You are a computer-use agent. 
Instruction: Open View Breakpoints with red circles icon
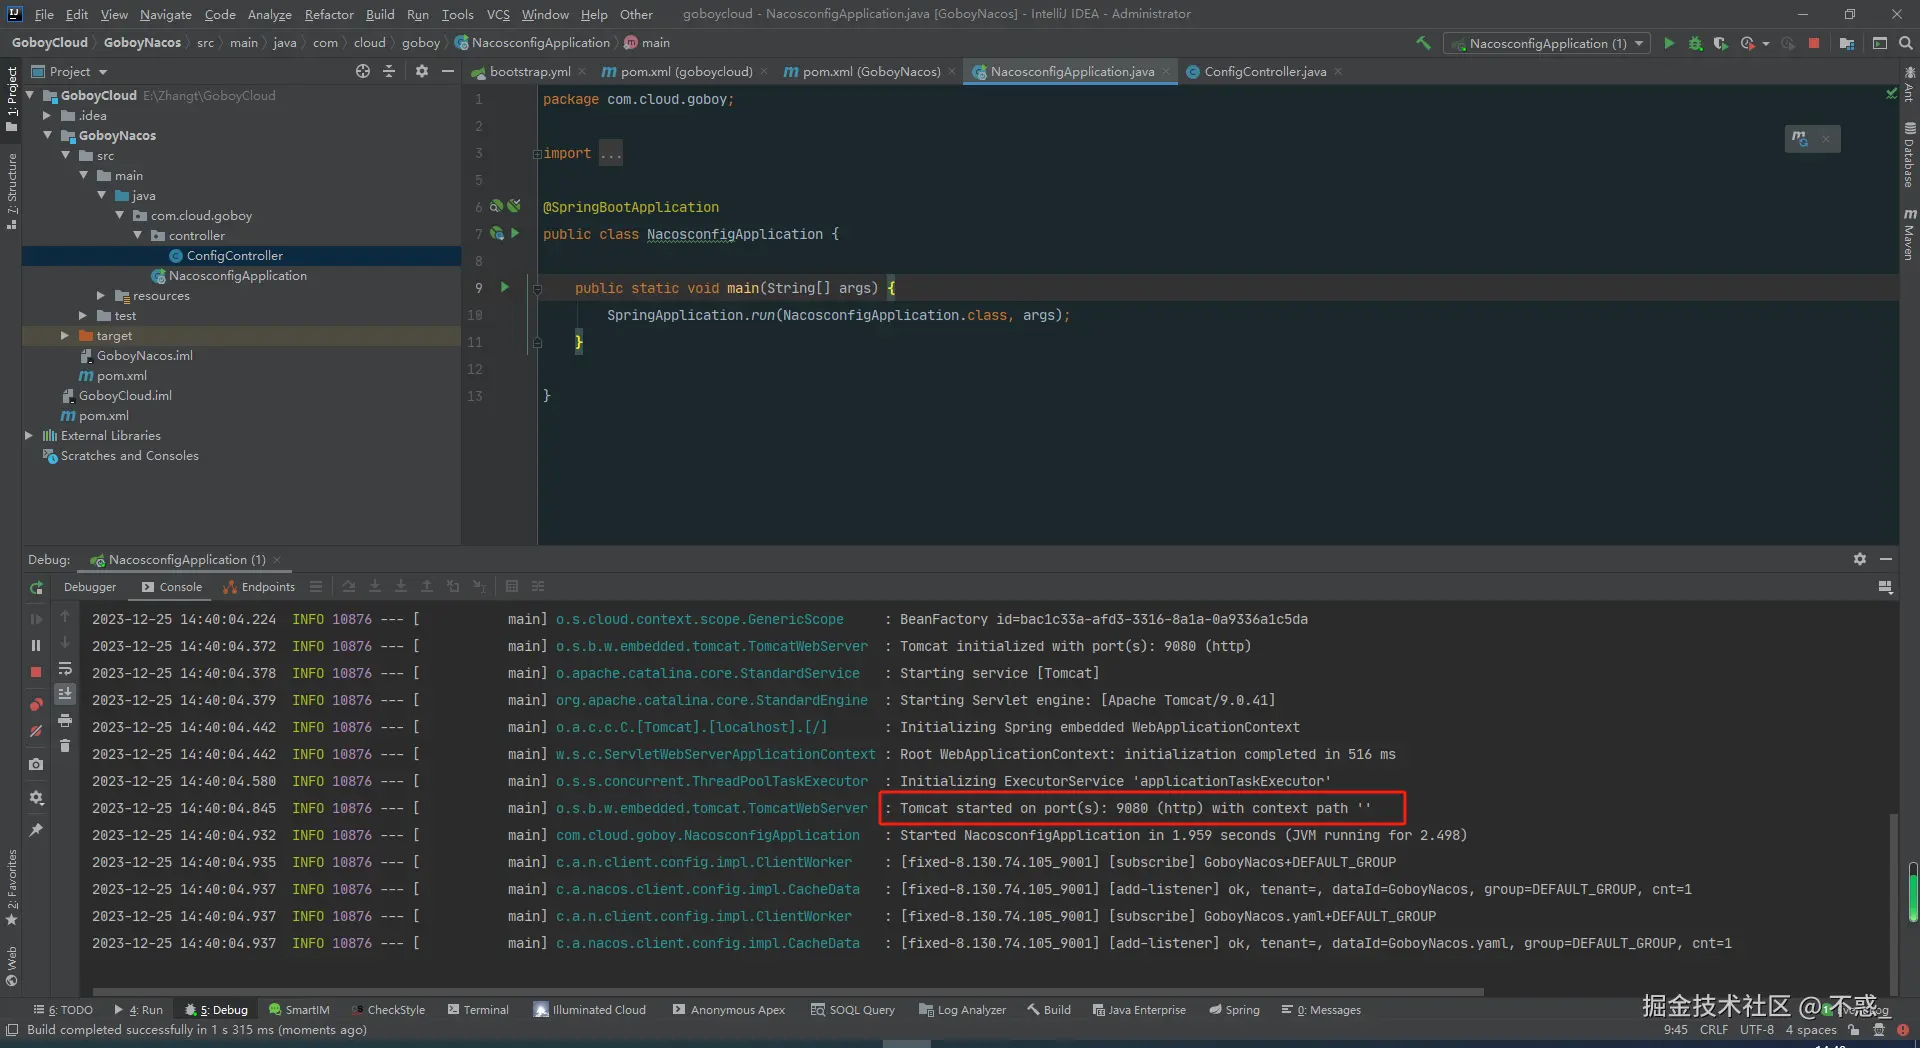[x=36, y=704]
